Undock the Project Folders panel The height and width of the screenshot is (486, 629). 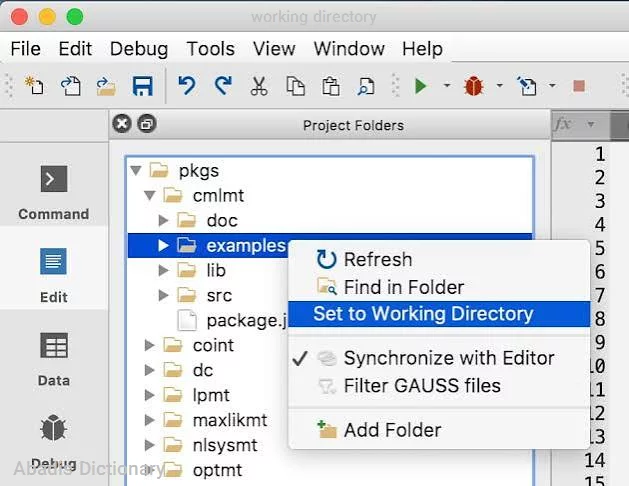coord(147,124)
